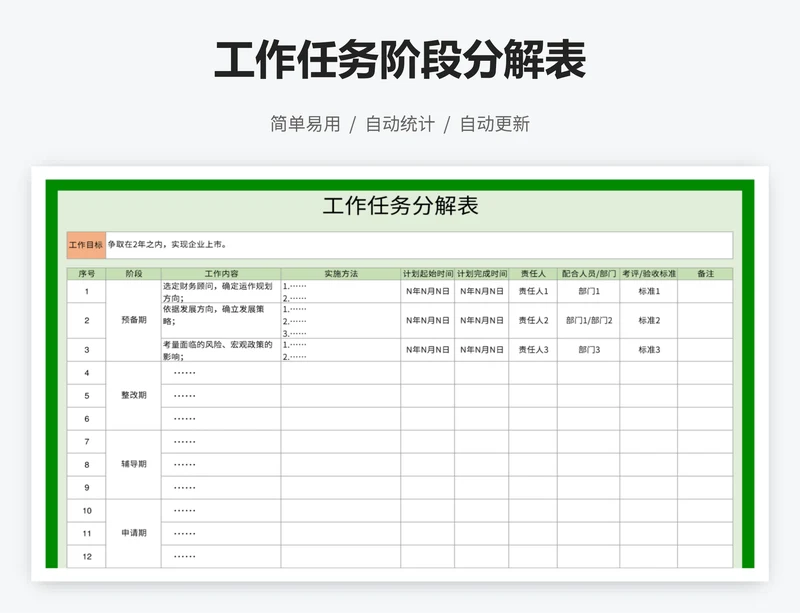Select the row number 4 cell
The image size is (800, 613).
point(86,373)
